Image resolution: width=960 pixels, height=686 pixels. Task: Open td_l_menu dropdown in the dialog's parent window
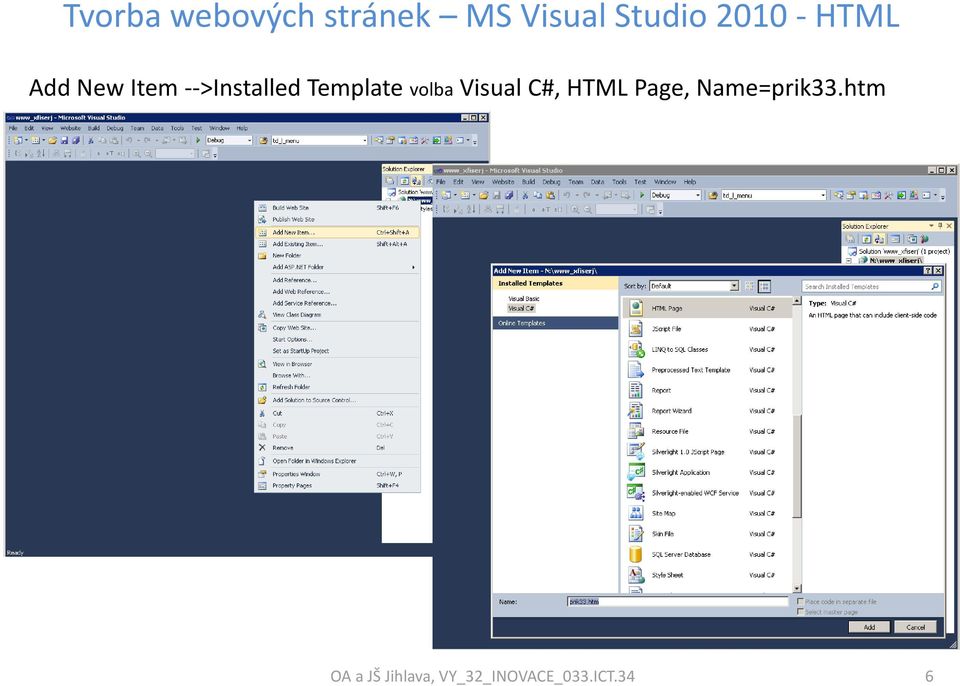(774, 195)
